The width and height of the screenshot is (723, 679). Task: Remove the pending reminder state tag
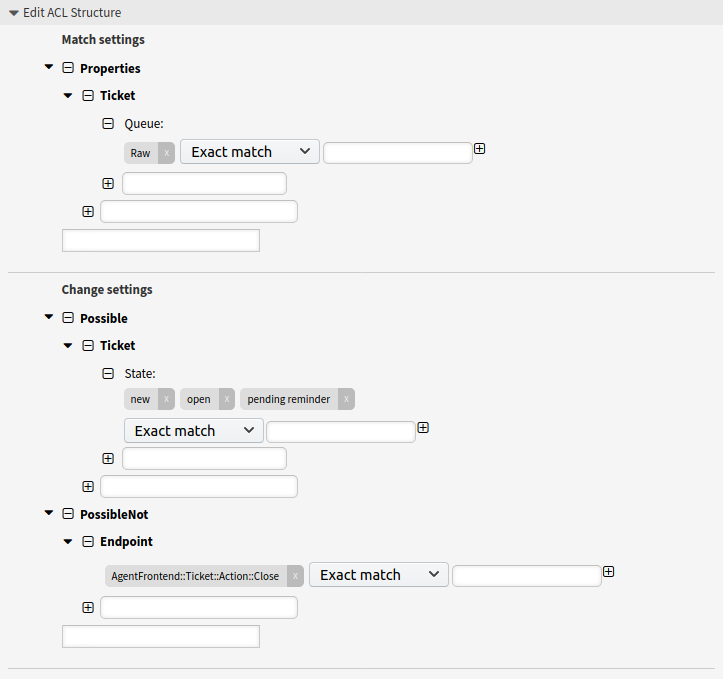(346, 399)
